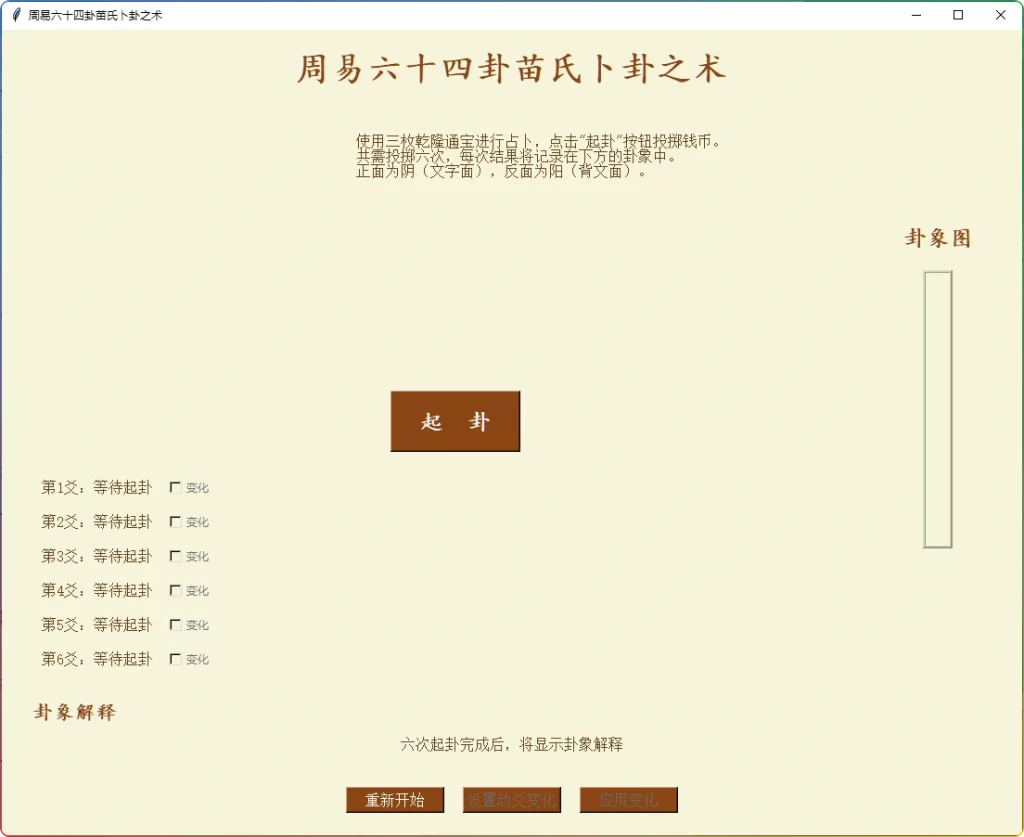
Task: Enable the 变化 checkbox for 第1爻
Action: pyautogui.click(x=176, y=487)
